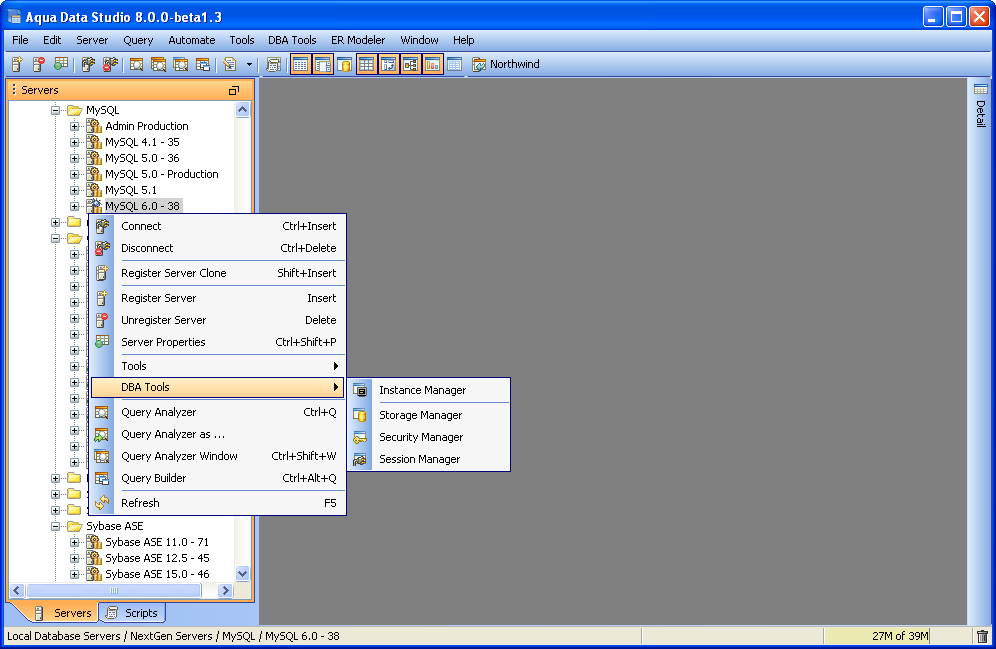
Task: Open the Tools submenu in the context menu
Action: point(218,366)
